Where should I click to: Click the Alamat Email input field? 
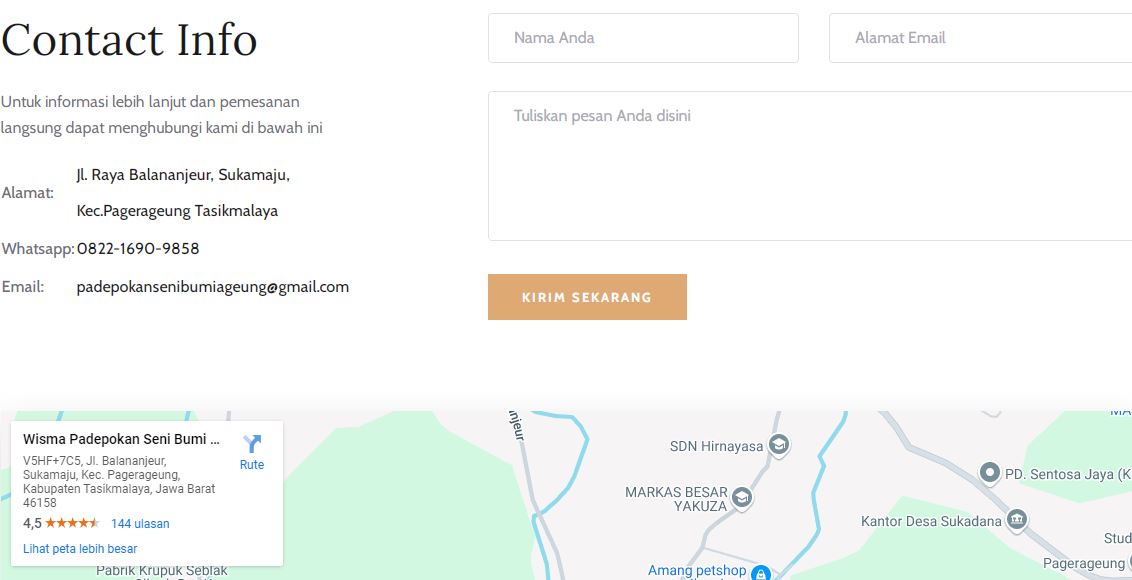[980, 38]
